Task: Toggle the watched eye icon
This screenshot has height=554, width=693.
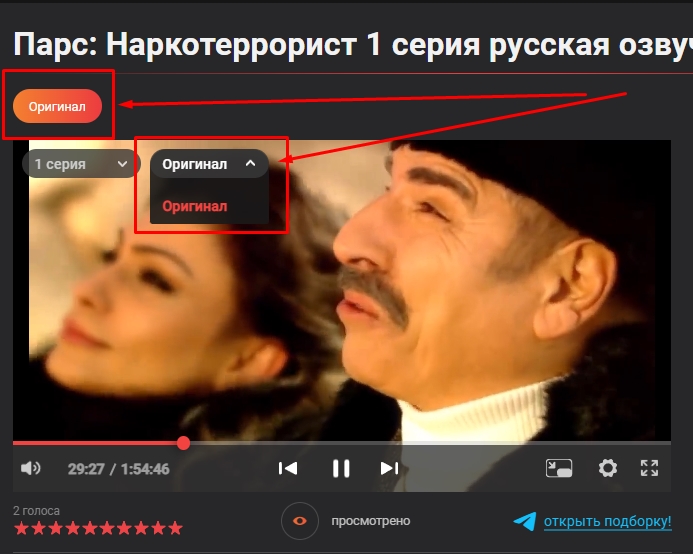Action: tap(298, 521)
